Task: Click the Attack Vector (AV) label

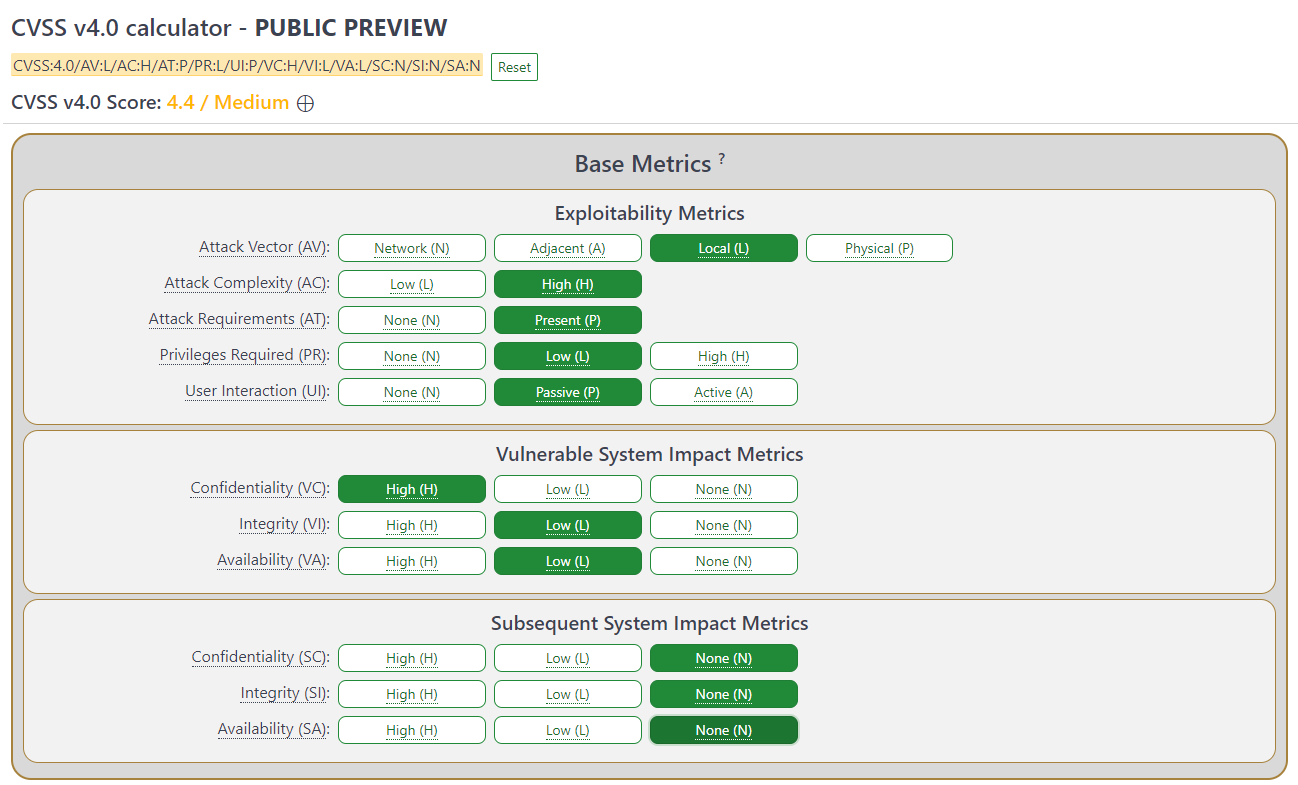Action: click(x=263, y=247)
